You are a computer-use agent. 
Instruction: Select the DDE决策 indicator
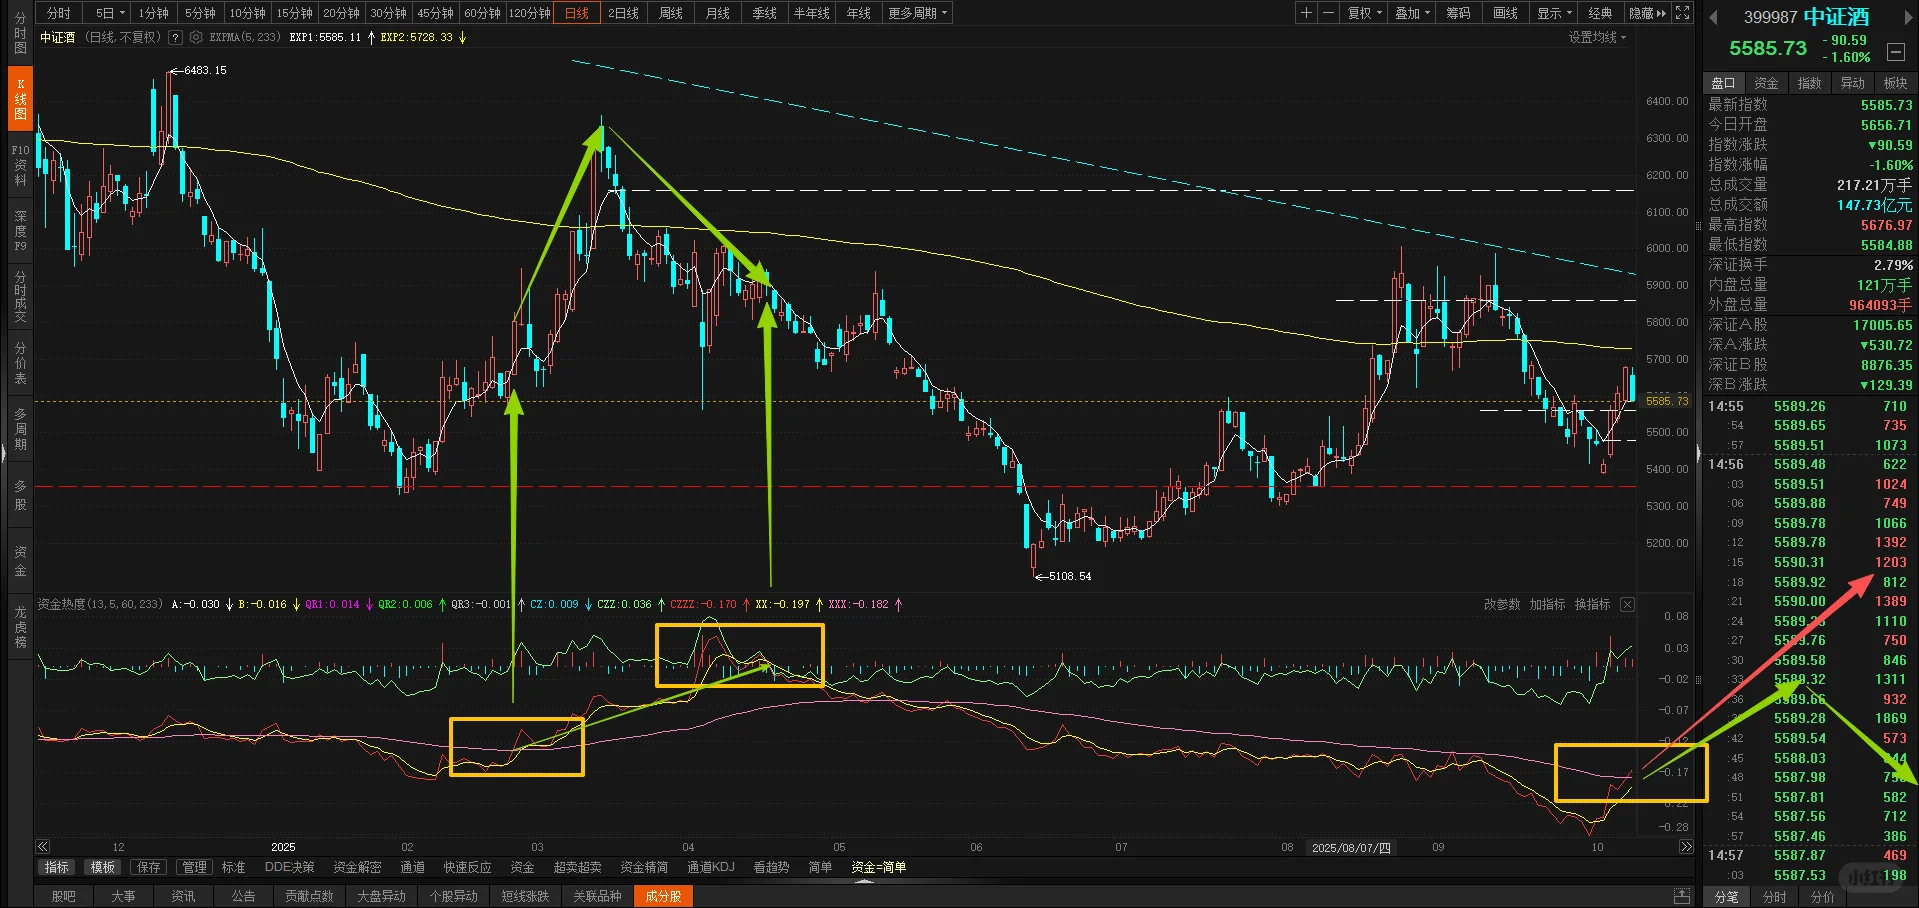[289, 867]
